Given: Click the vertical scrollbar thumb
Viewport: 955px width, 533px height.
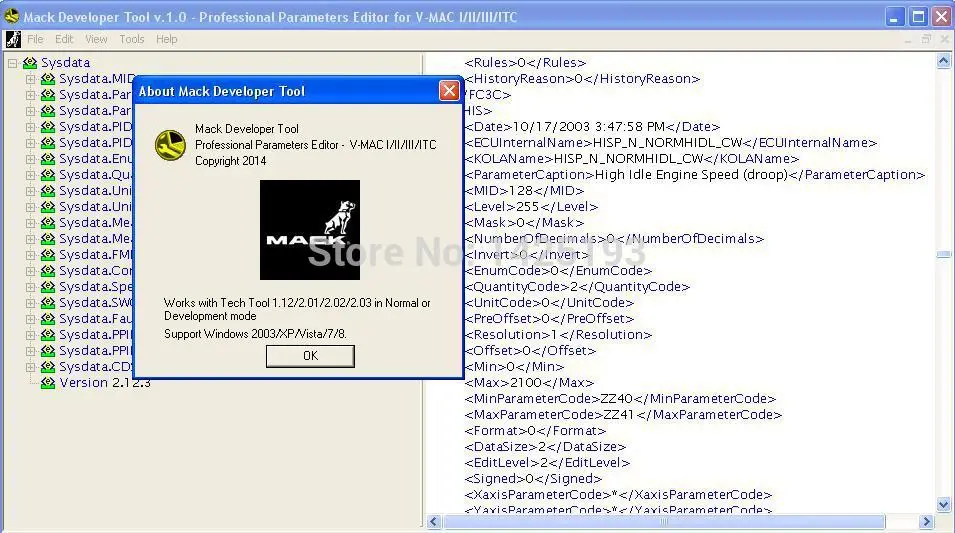Looking at the screenshot, I should [943, 255].
